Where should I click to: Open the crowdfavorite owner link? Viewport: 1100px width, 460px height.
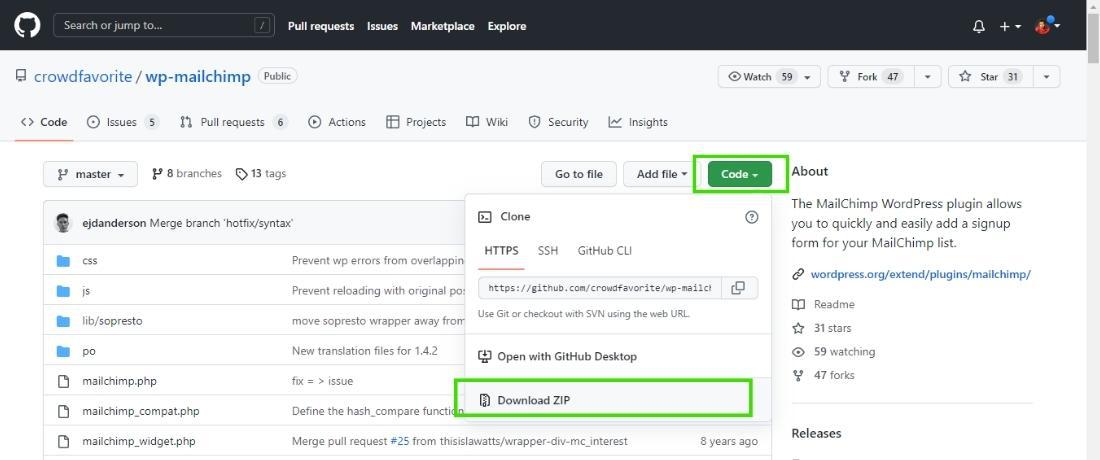pos(83,76)
